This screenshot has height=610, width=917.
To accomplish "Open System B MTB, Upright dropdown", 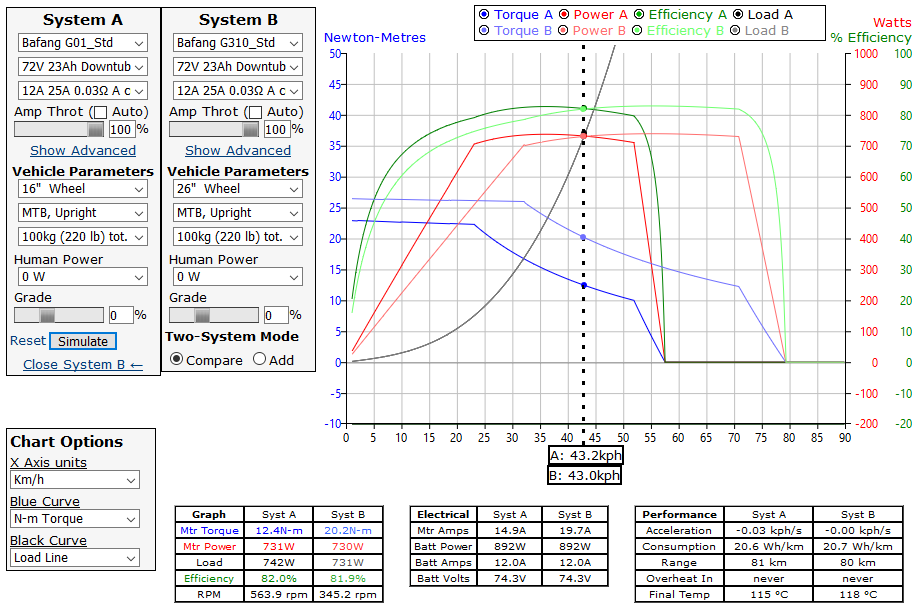I will (237, 213).
